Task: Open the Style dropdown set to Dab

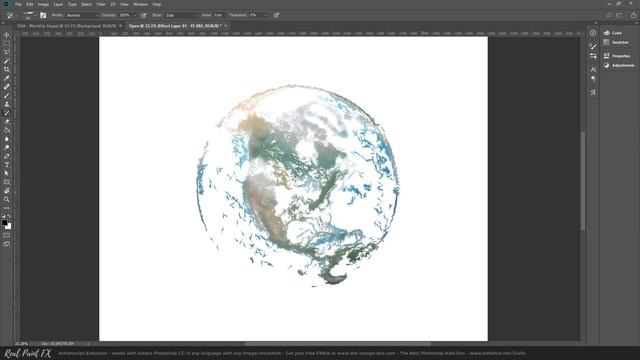Action: (x=182, y=15)
